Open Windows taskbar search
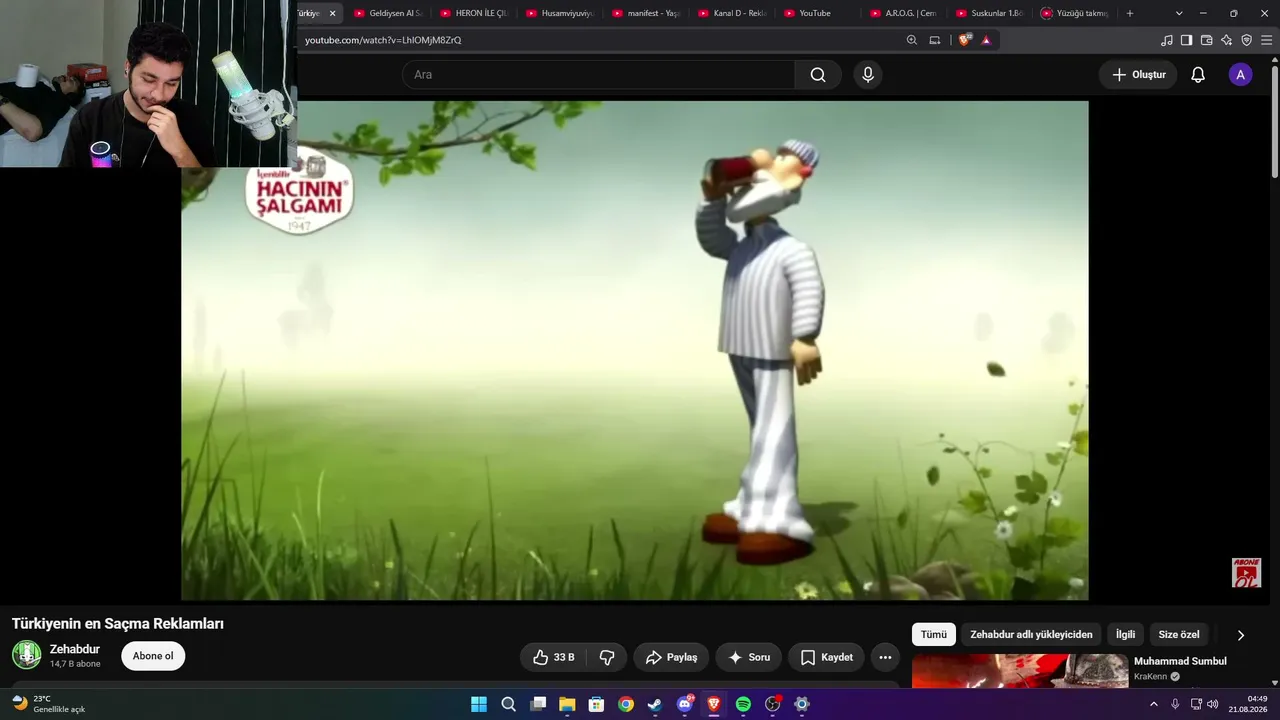 508,704
